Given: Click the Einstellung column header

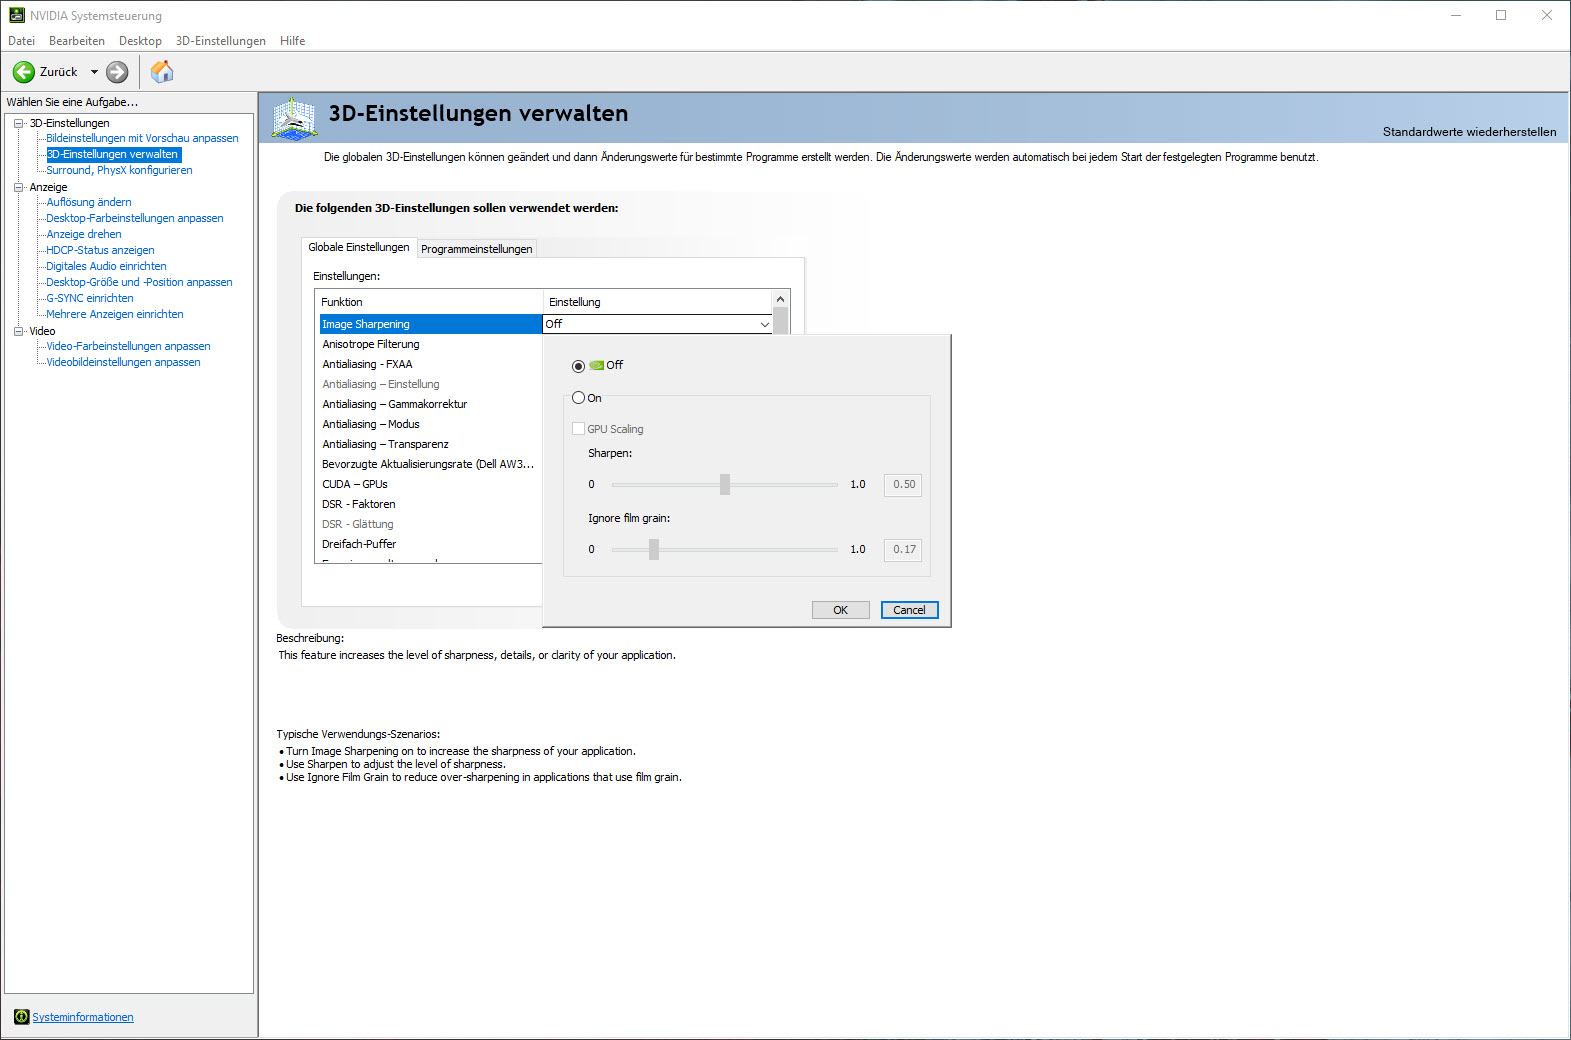Looking at the screenshot, I should click(658, 302).
